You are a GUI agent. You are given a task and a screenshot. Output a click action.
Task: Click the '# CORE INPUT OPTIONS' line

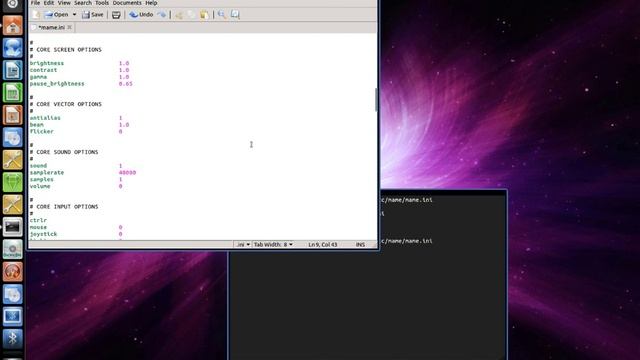point(64,207)
